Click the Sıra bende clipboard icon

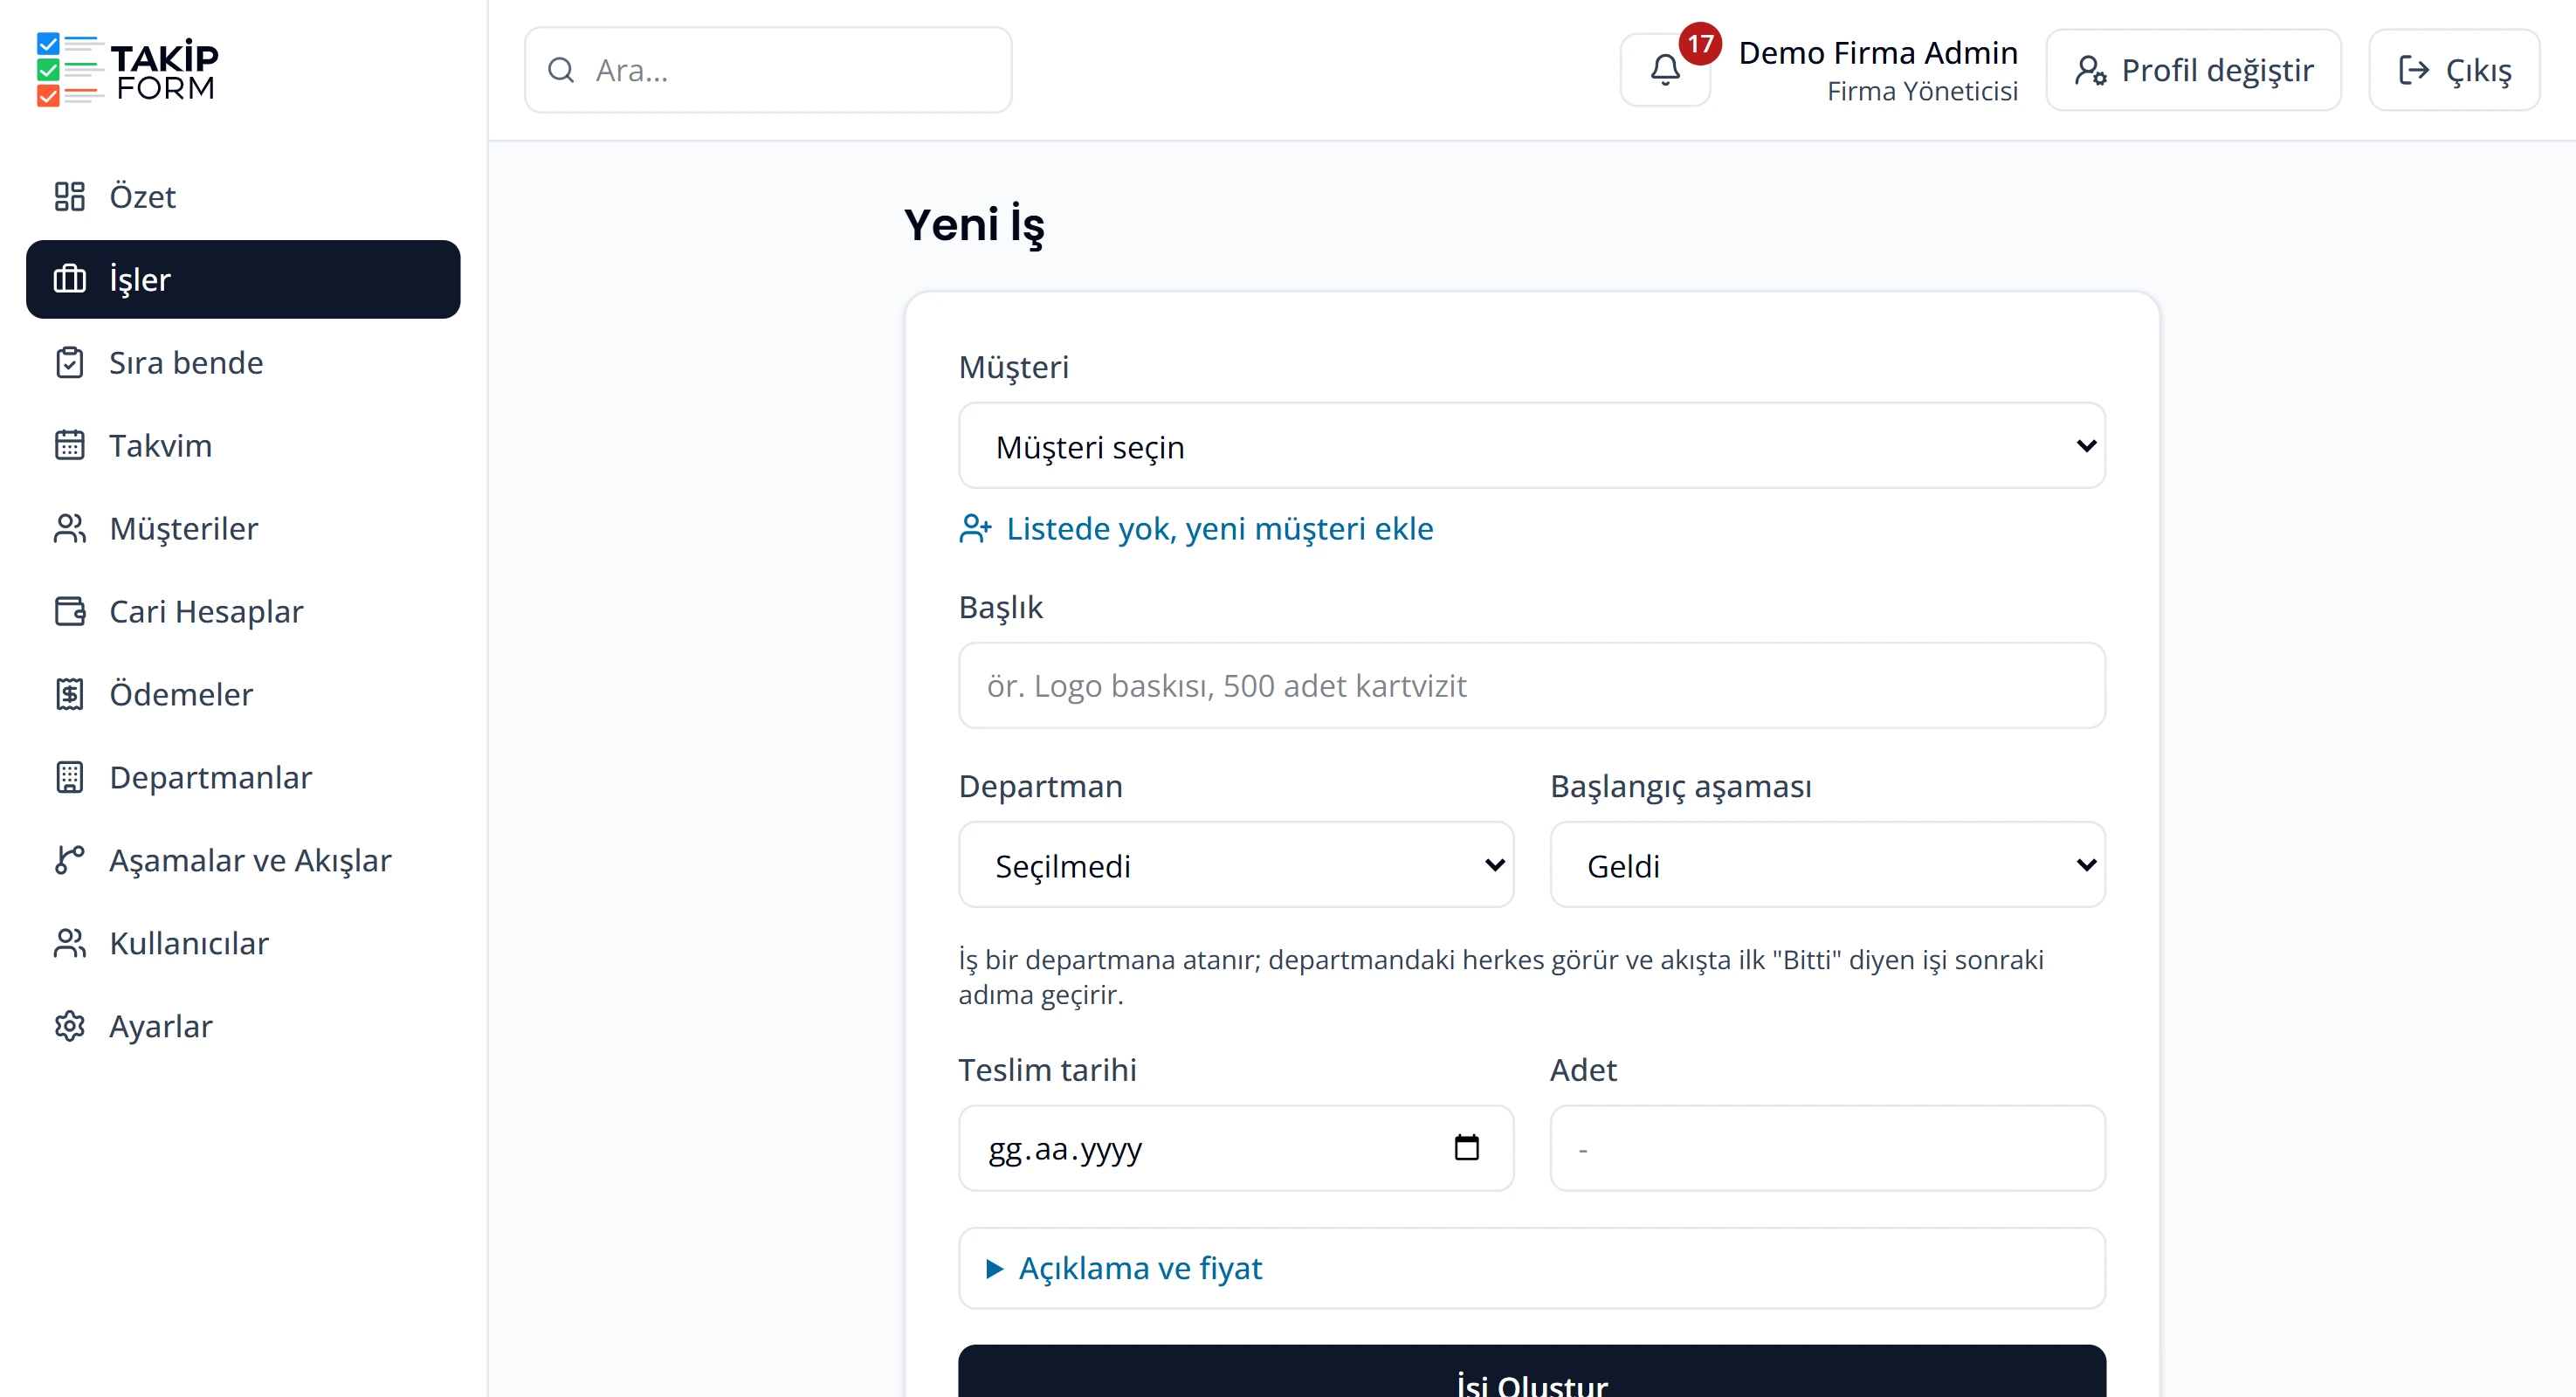(x=69, y=362)
